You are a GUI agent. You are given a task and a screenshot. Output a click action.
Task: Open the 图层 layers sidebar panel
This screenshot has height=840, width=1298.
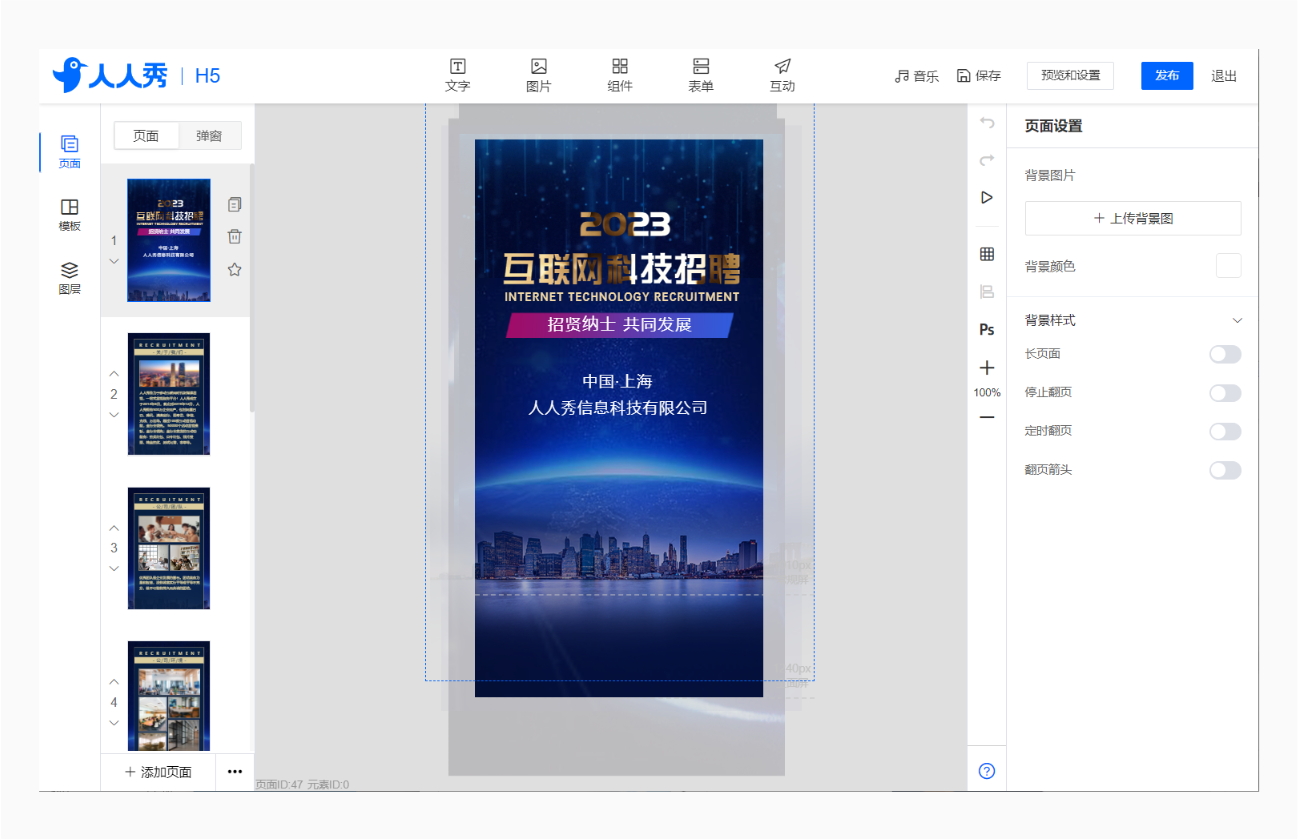69,278
